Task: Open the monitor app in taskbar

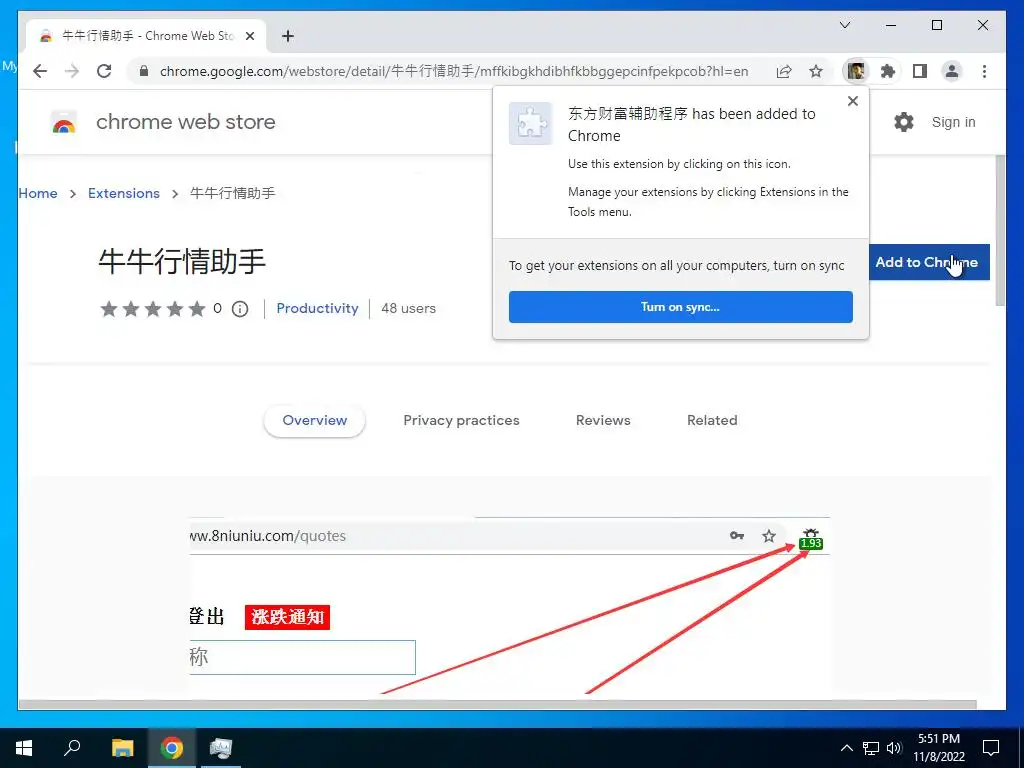Action: tap(221, 748)
